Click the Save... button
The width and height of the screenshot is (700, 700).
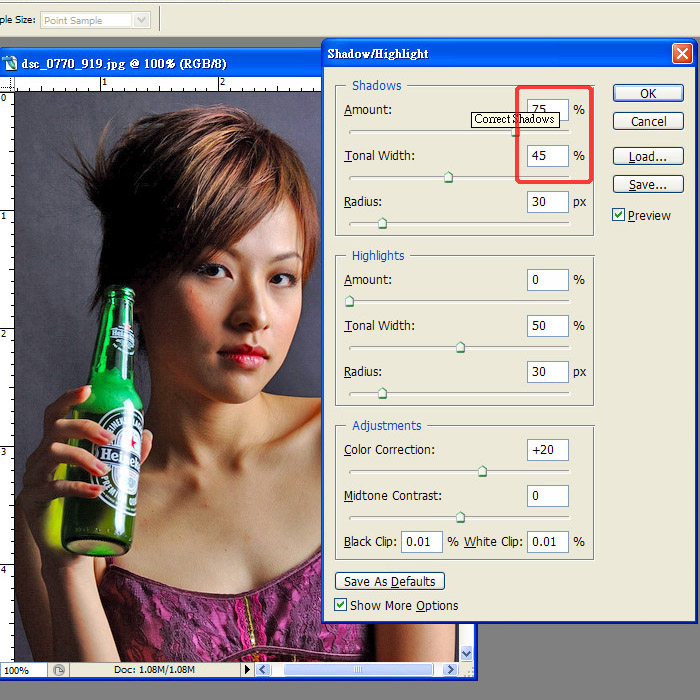(x=648, y=185)
